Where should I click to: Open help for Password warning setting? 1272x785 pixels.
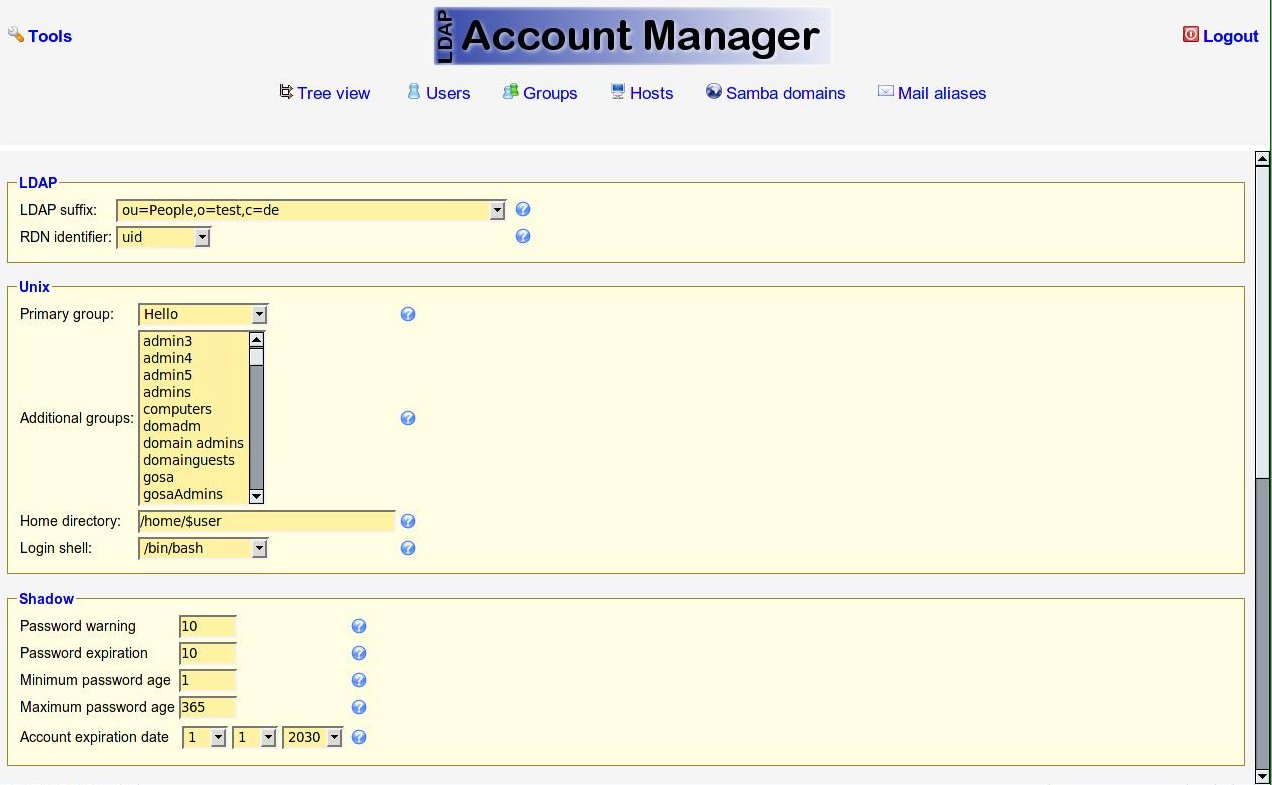[359, 626]
